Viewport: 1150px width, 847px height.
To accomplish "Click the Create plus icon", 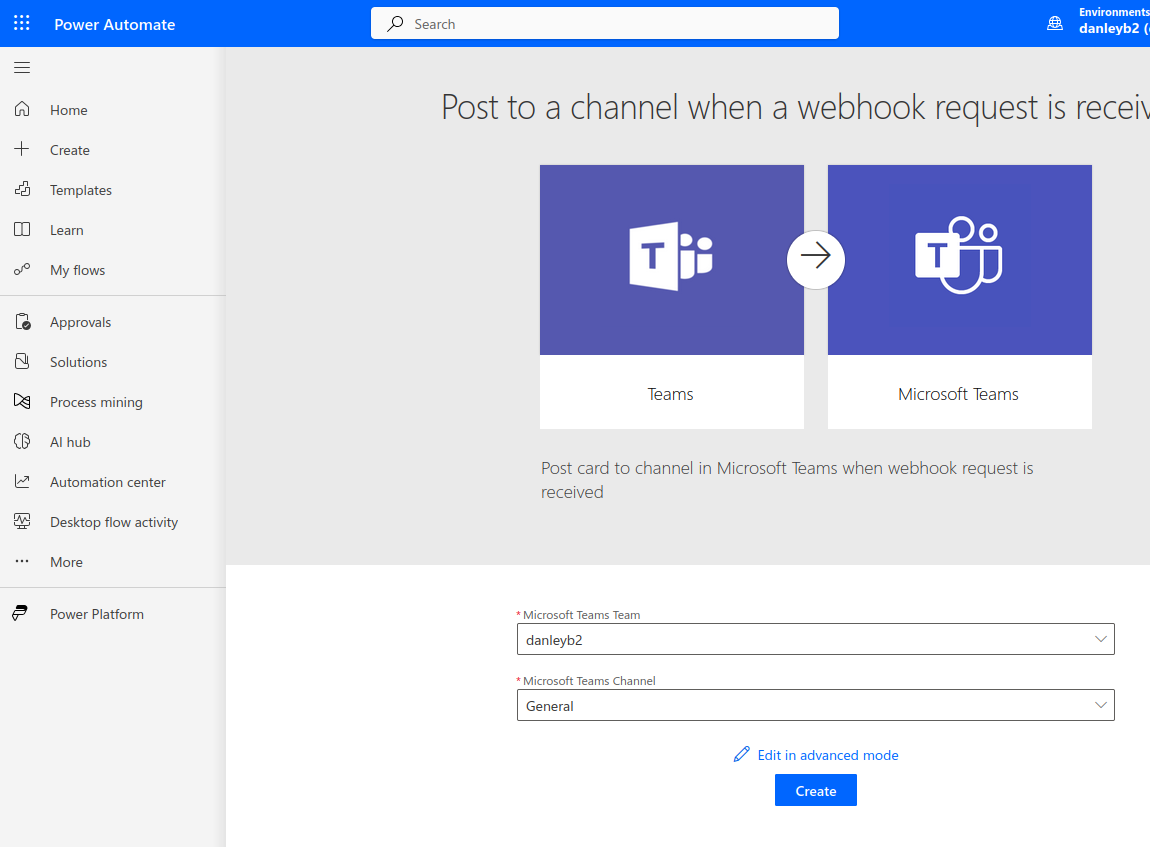I will [22, 150].
